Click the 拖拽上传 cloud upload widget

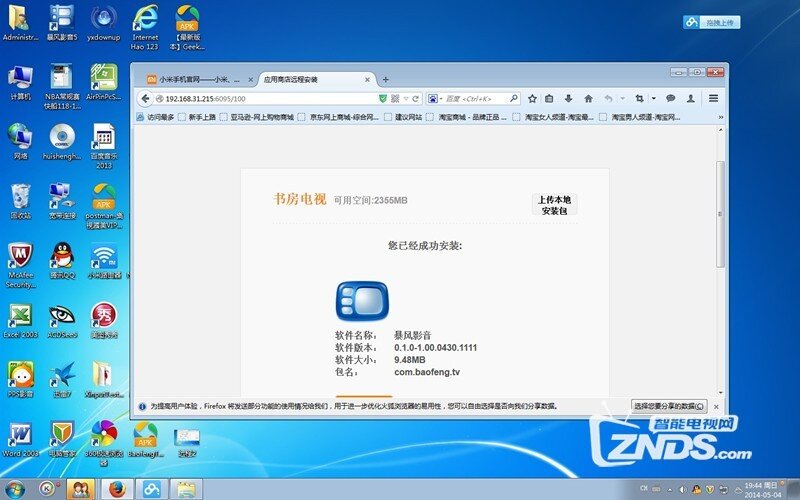(x=711, y=22)
